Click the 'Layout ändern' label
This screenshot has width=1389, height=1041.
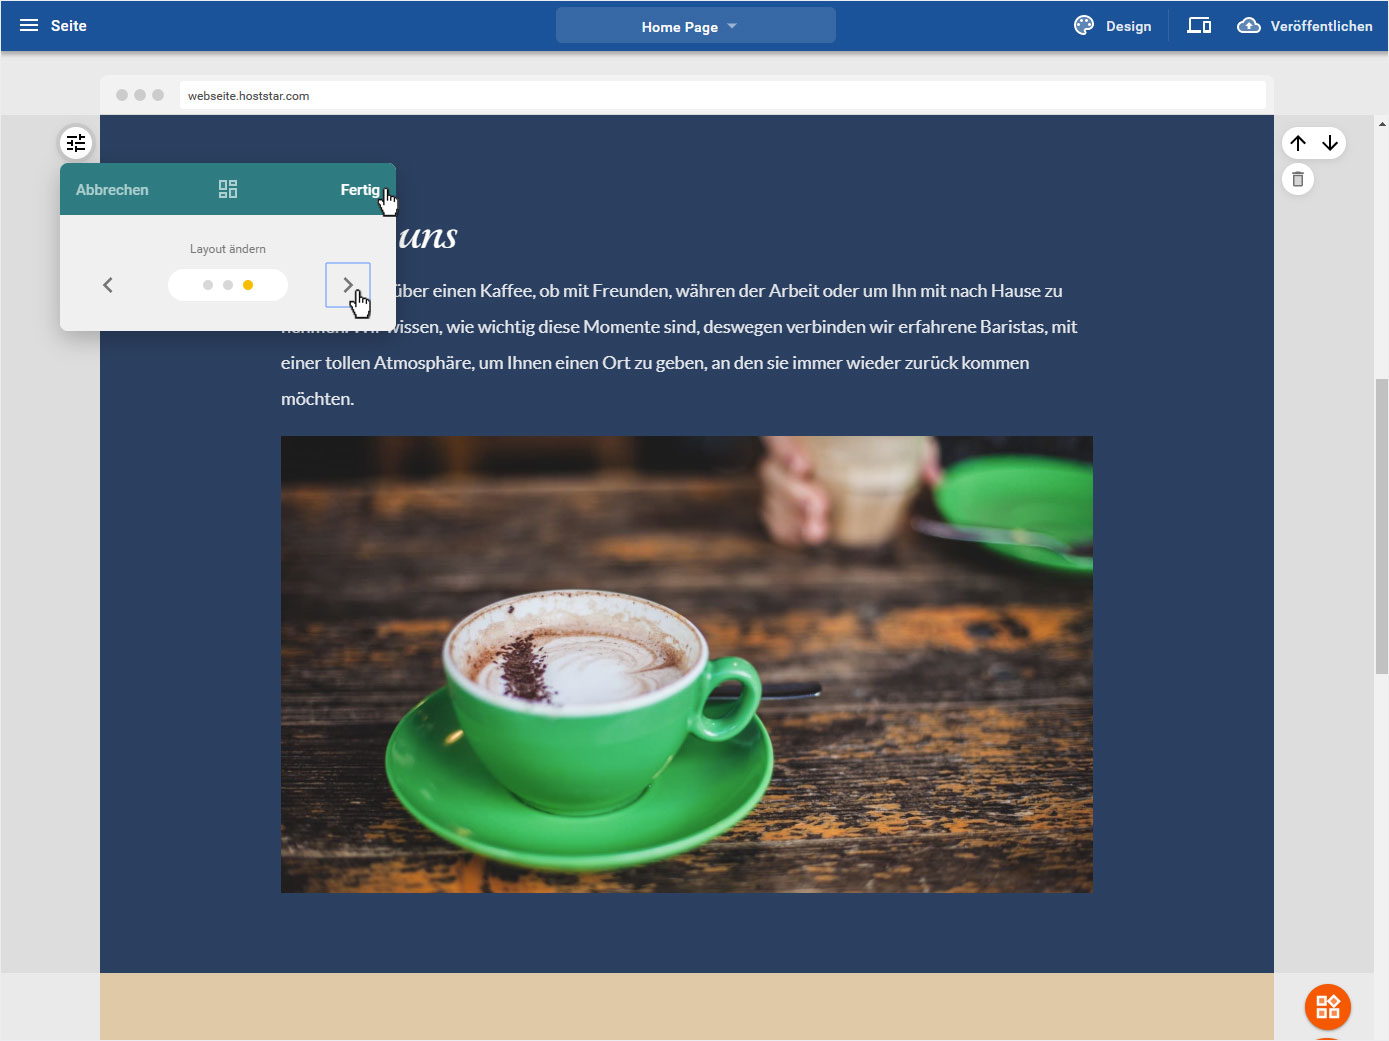click(x=228, y=249)
